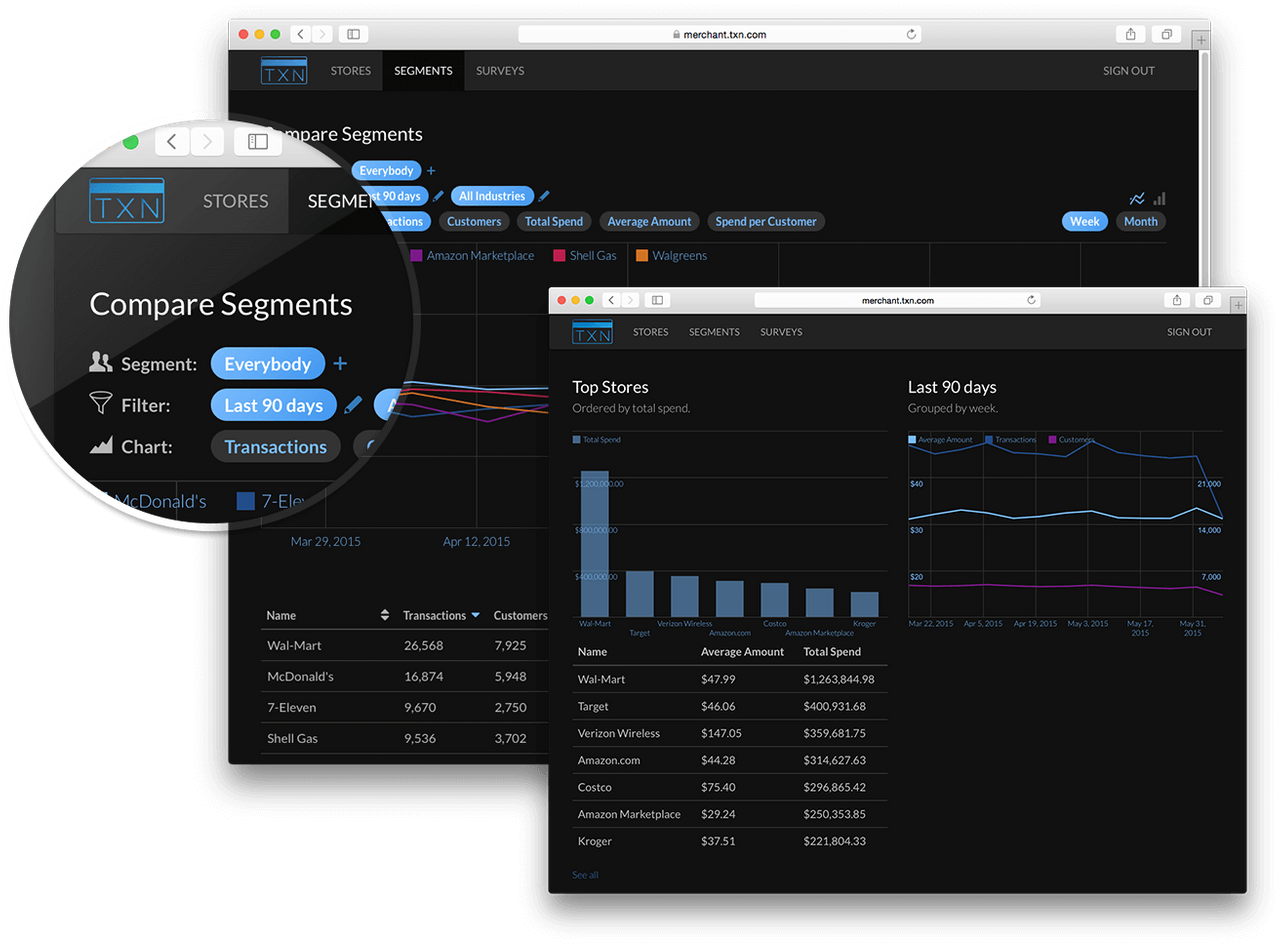The width and height of the screenshot is (1280, 944).
Task: Click the TXN logo in the back Segments window
Action: pos(284,71)
